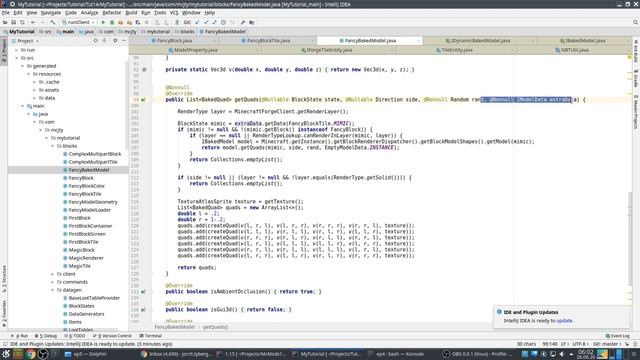640x360 pixels.
Task: Click the Git commit checkmark icon
Action: (x=206, y=22)
